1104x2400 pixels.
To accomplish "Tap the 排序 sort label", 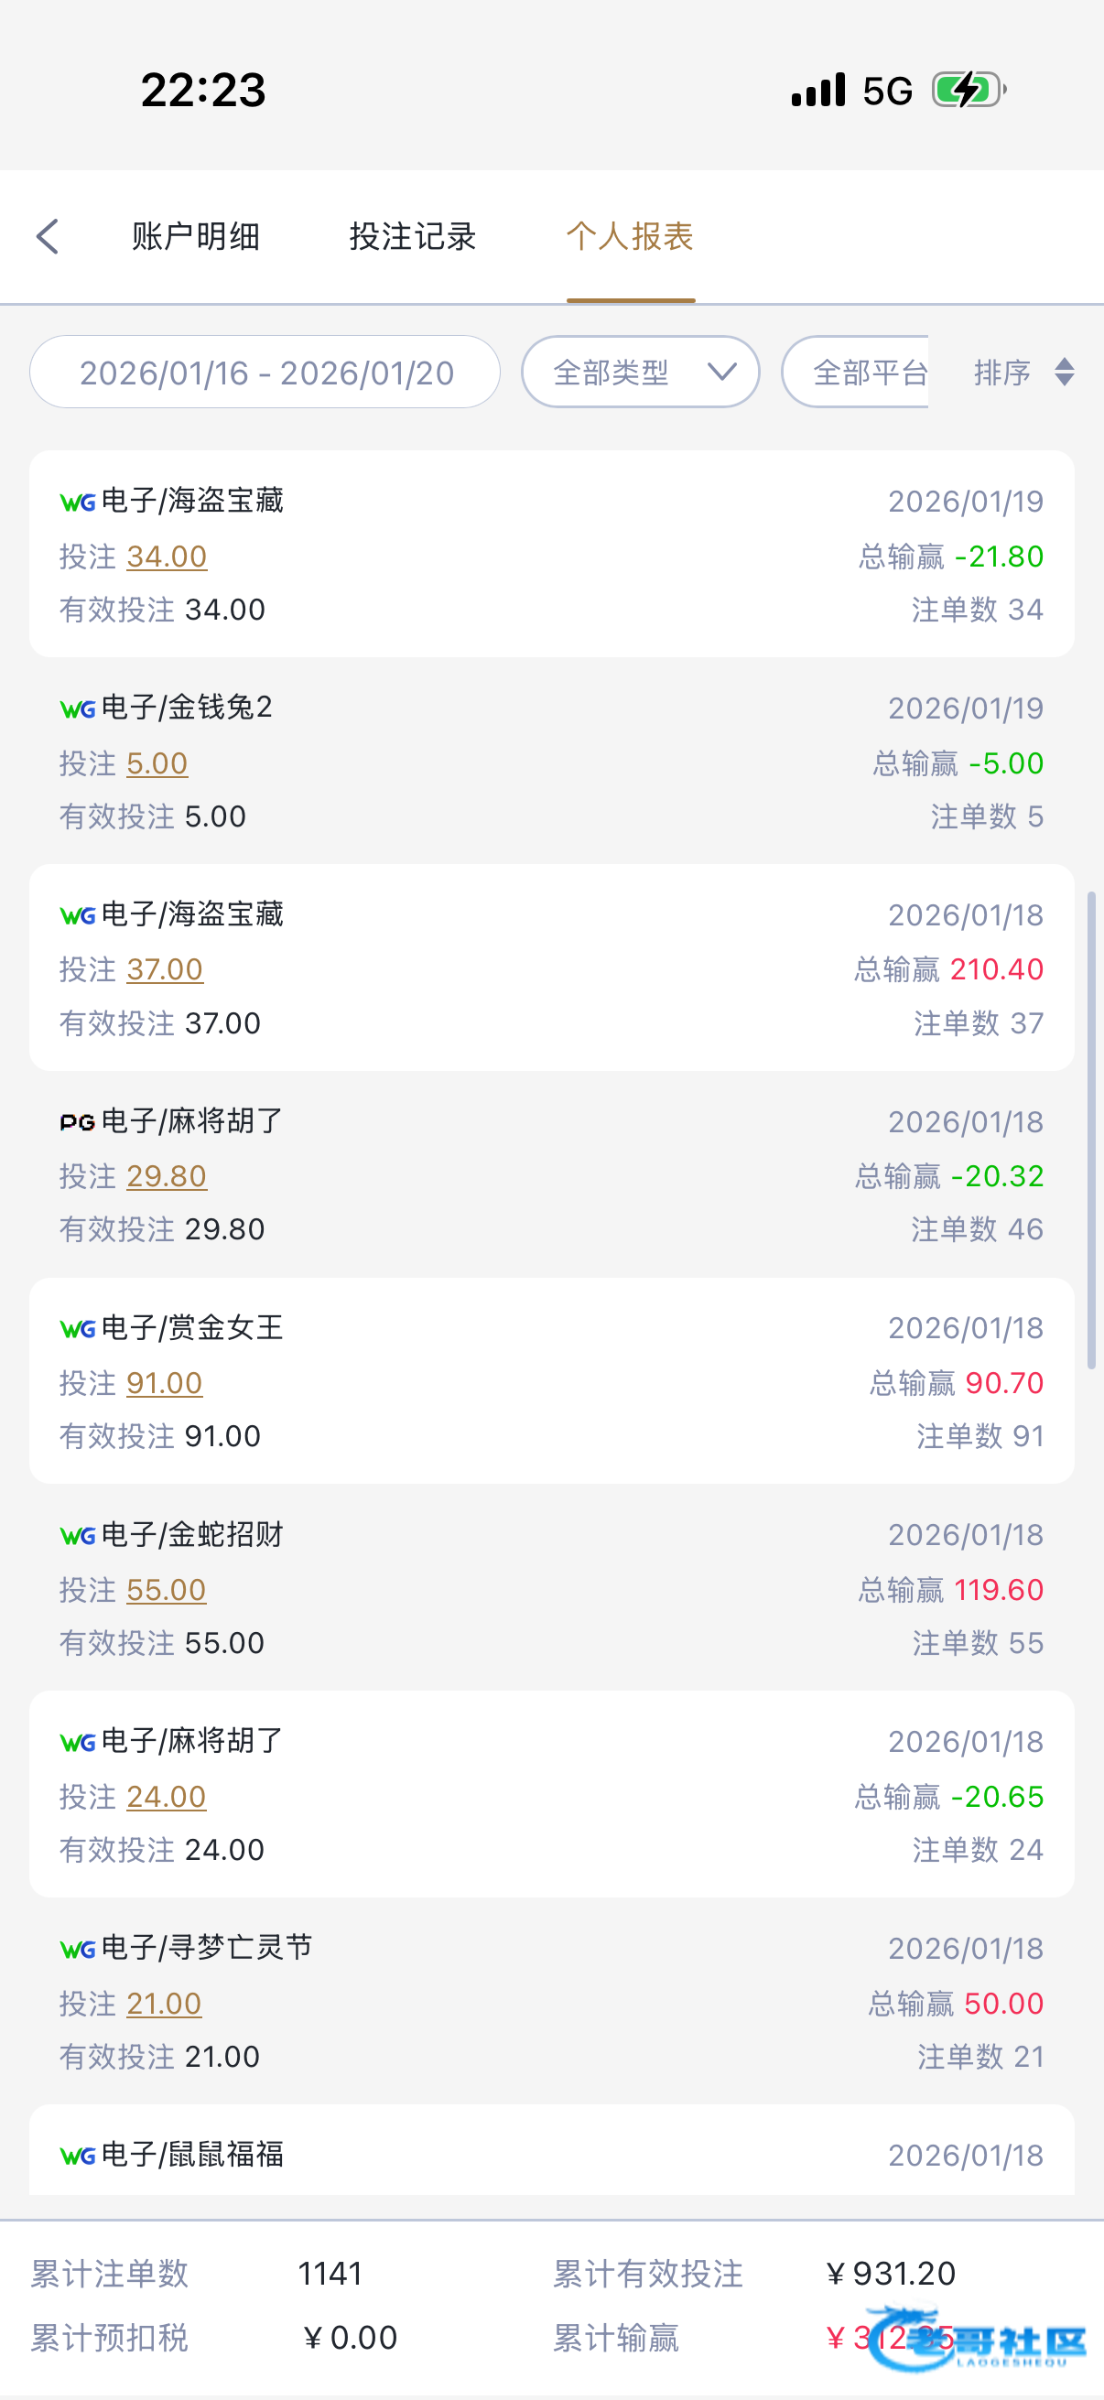I will (x=1002, y=372).
